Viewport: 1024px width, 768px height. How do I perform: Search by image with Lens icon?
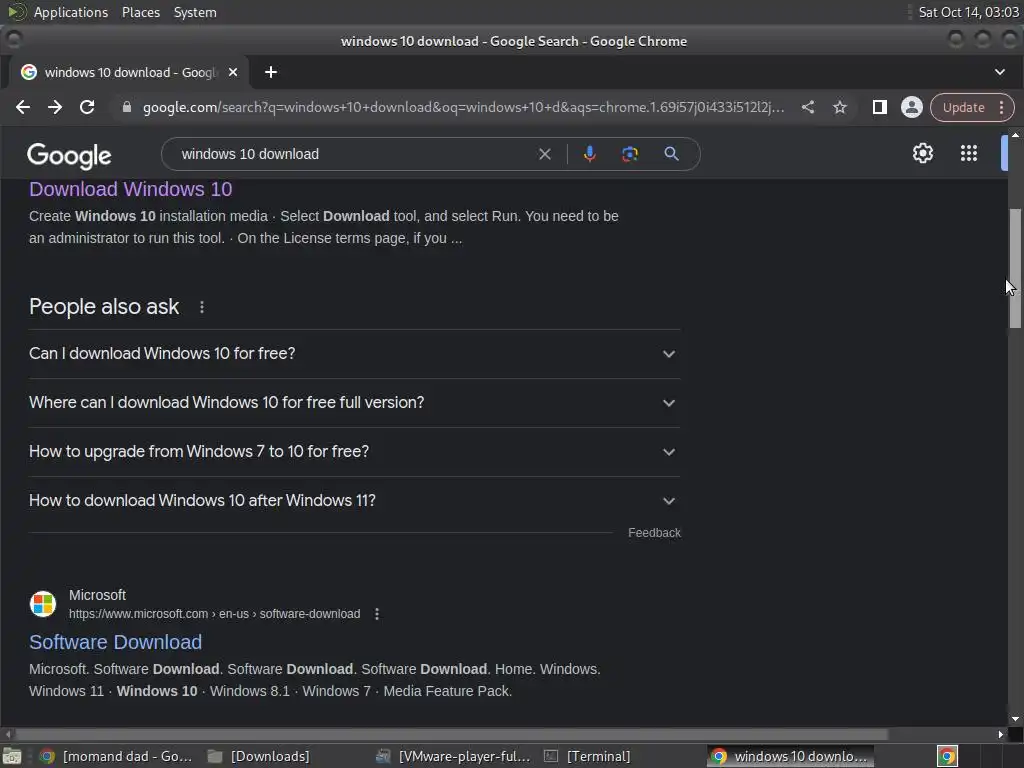(630, 154)
